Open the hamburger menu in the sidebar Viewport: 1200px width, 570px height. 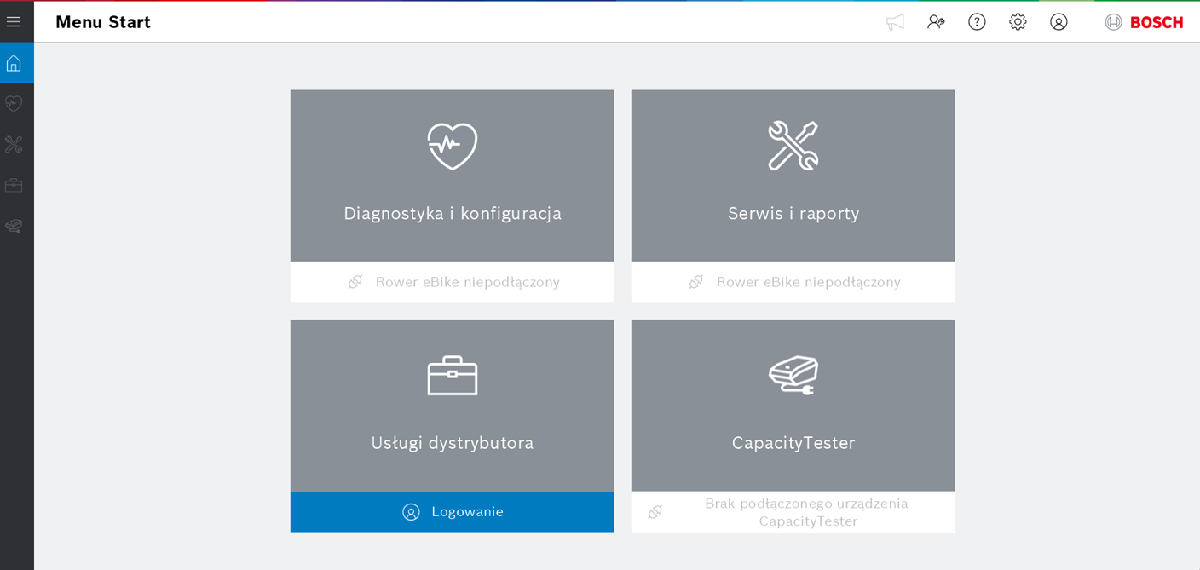(14, 21)
